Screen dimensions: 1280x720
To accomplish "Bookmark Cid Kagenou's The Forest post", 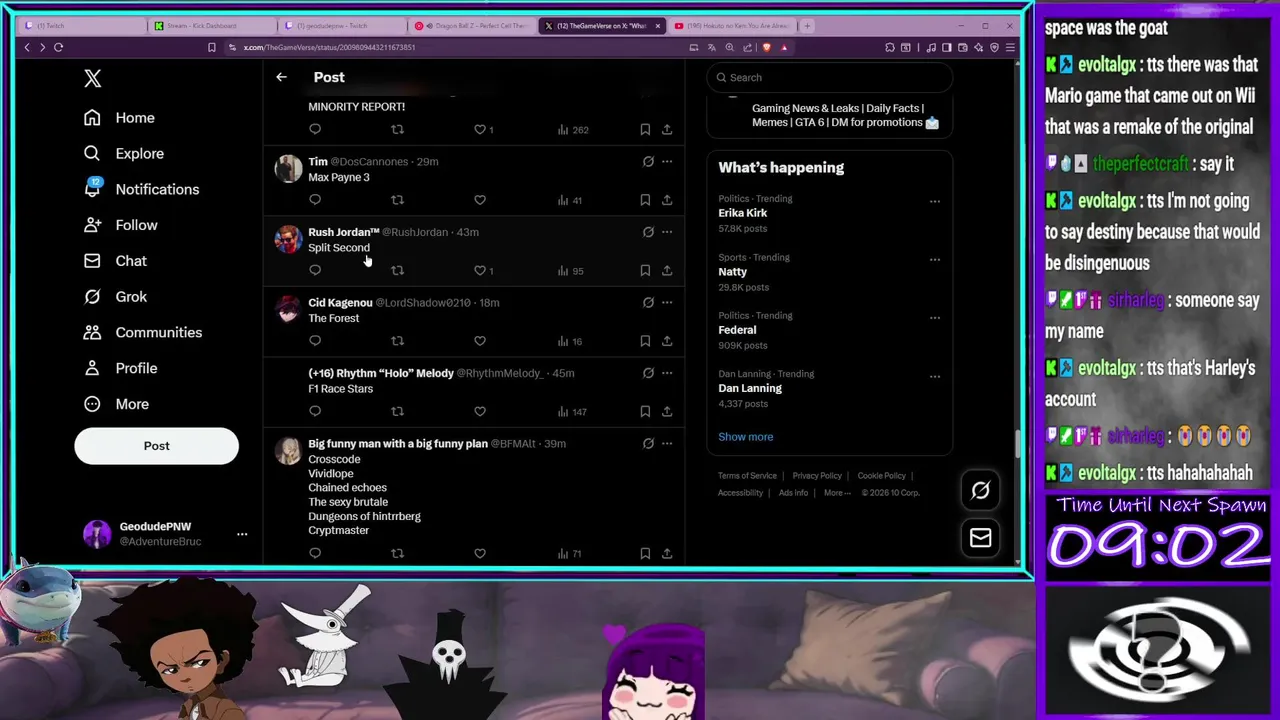I will [x=645, y=341].
